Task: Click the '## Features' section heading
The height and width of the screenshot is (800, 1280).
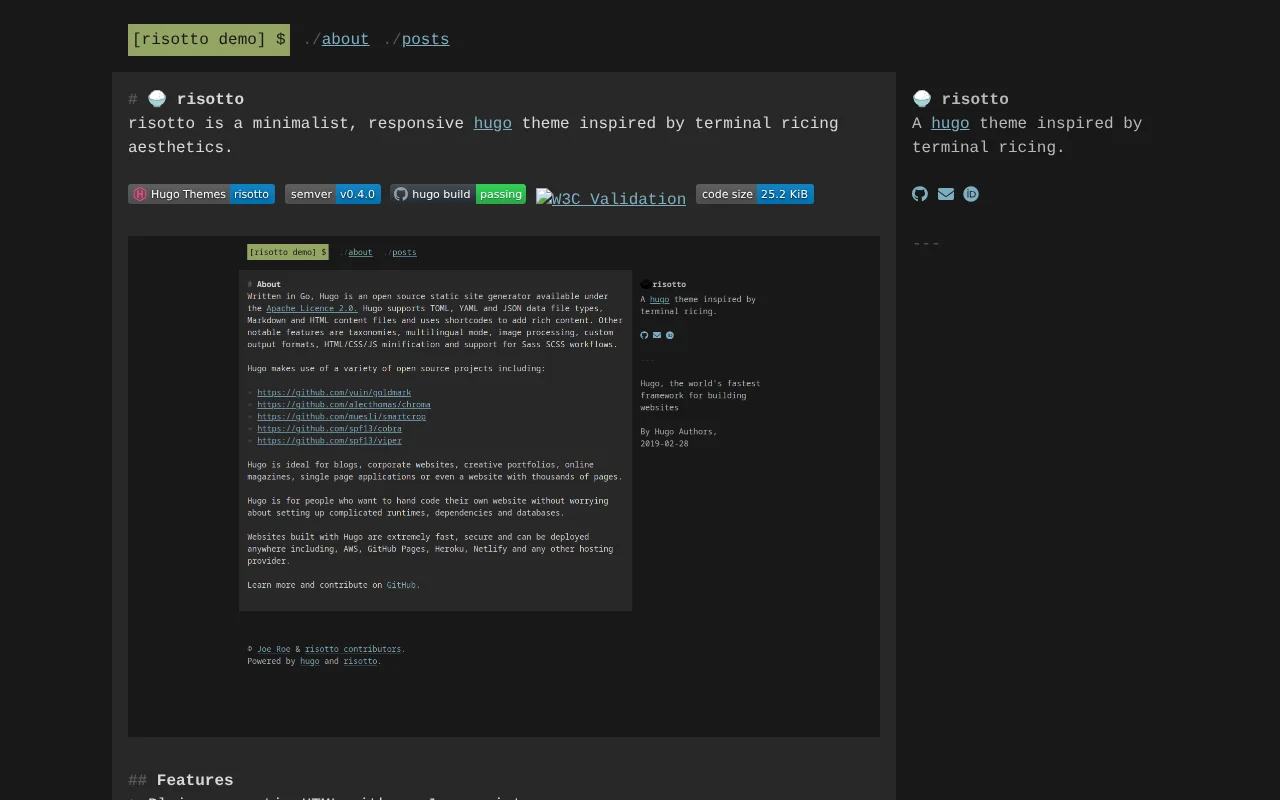Action: [x=181, y=780]
